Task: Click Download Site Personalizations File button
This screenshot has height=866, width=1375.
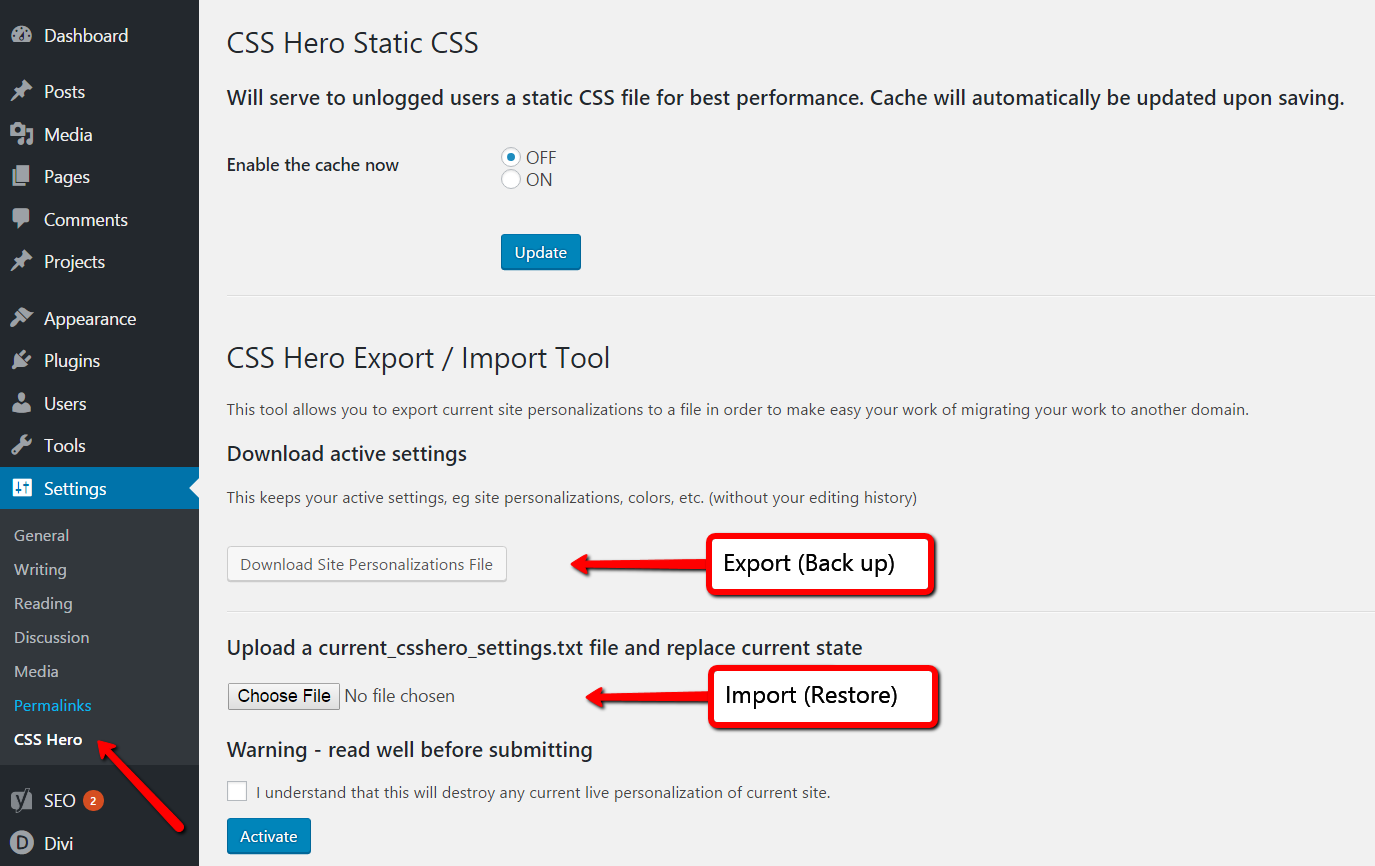Action: click(367, 564)
